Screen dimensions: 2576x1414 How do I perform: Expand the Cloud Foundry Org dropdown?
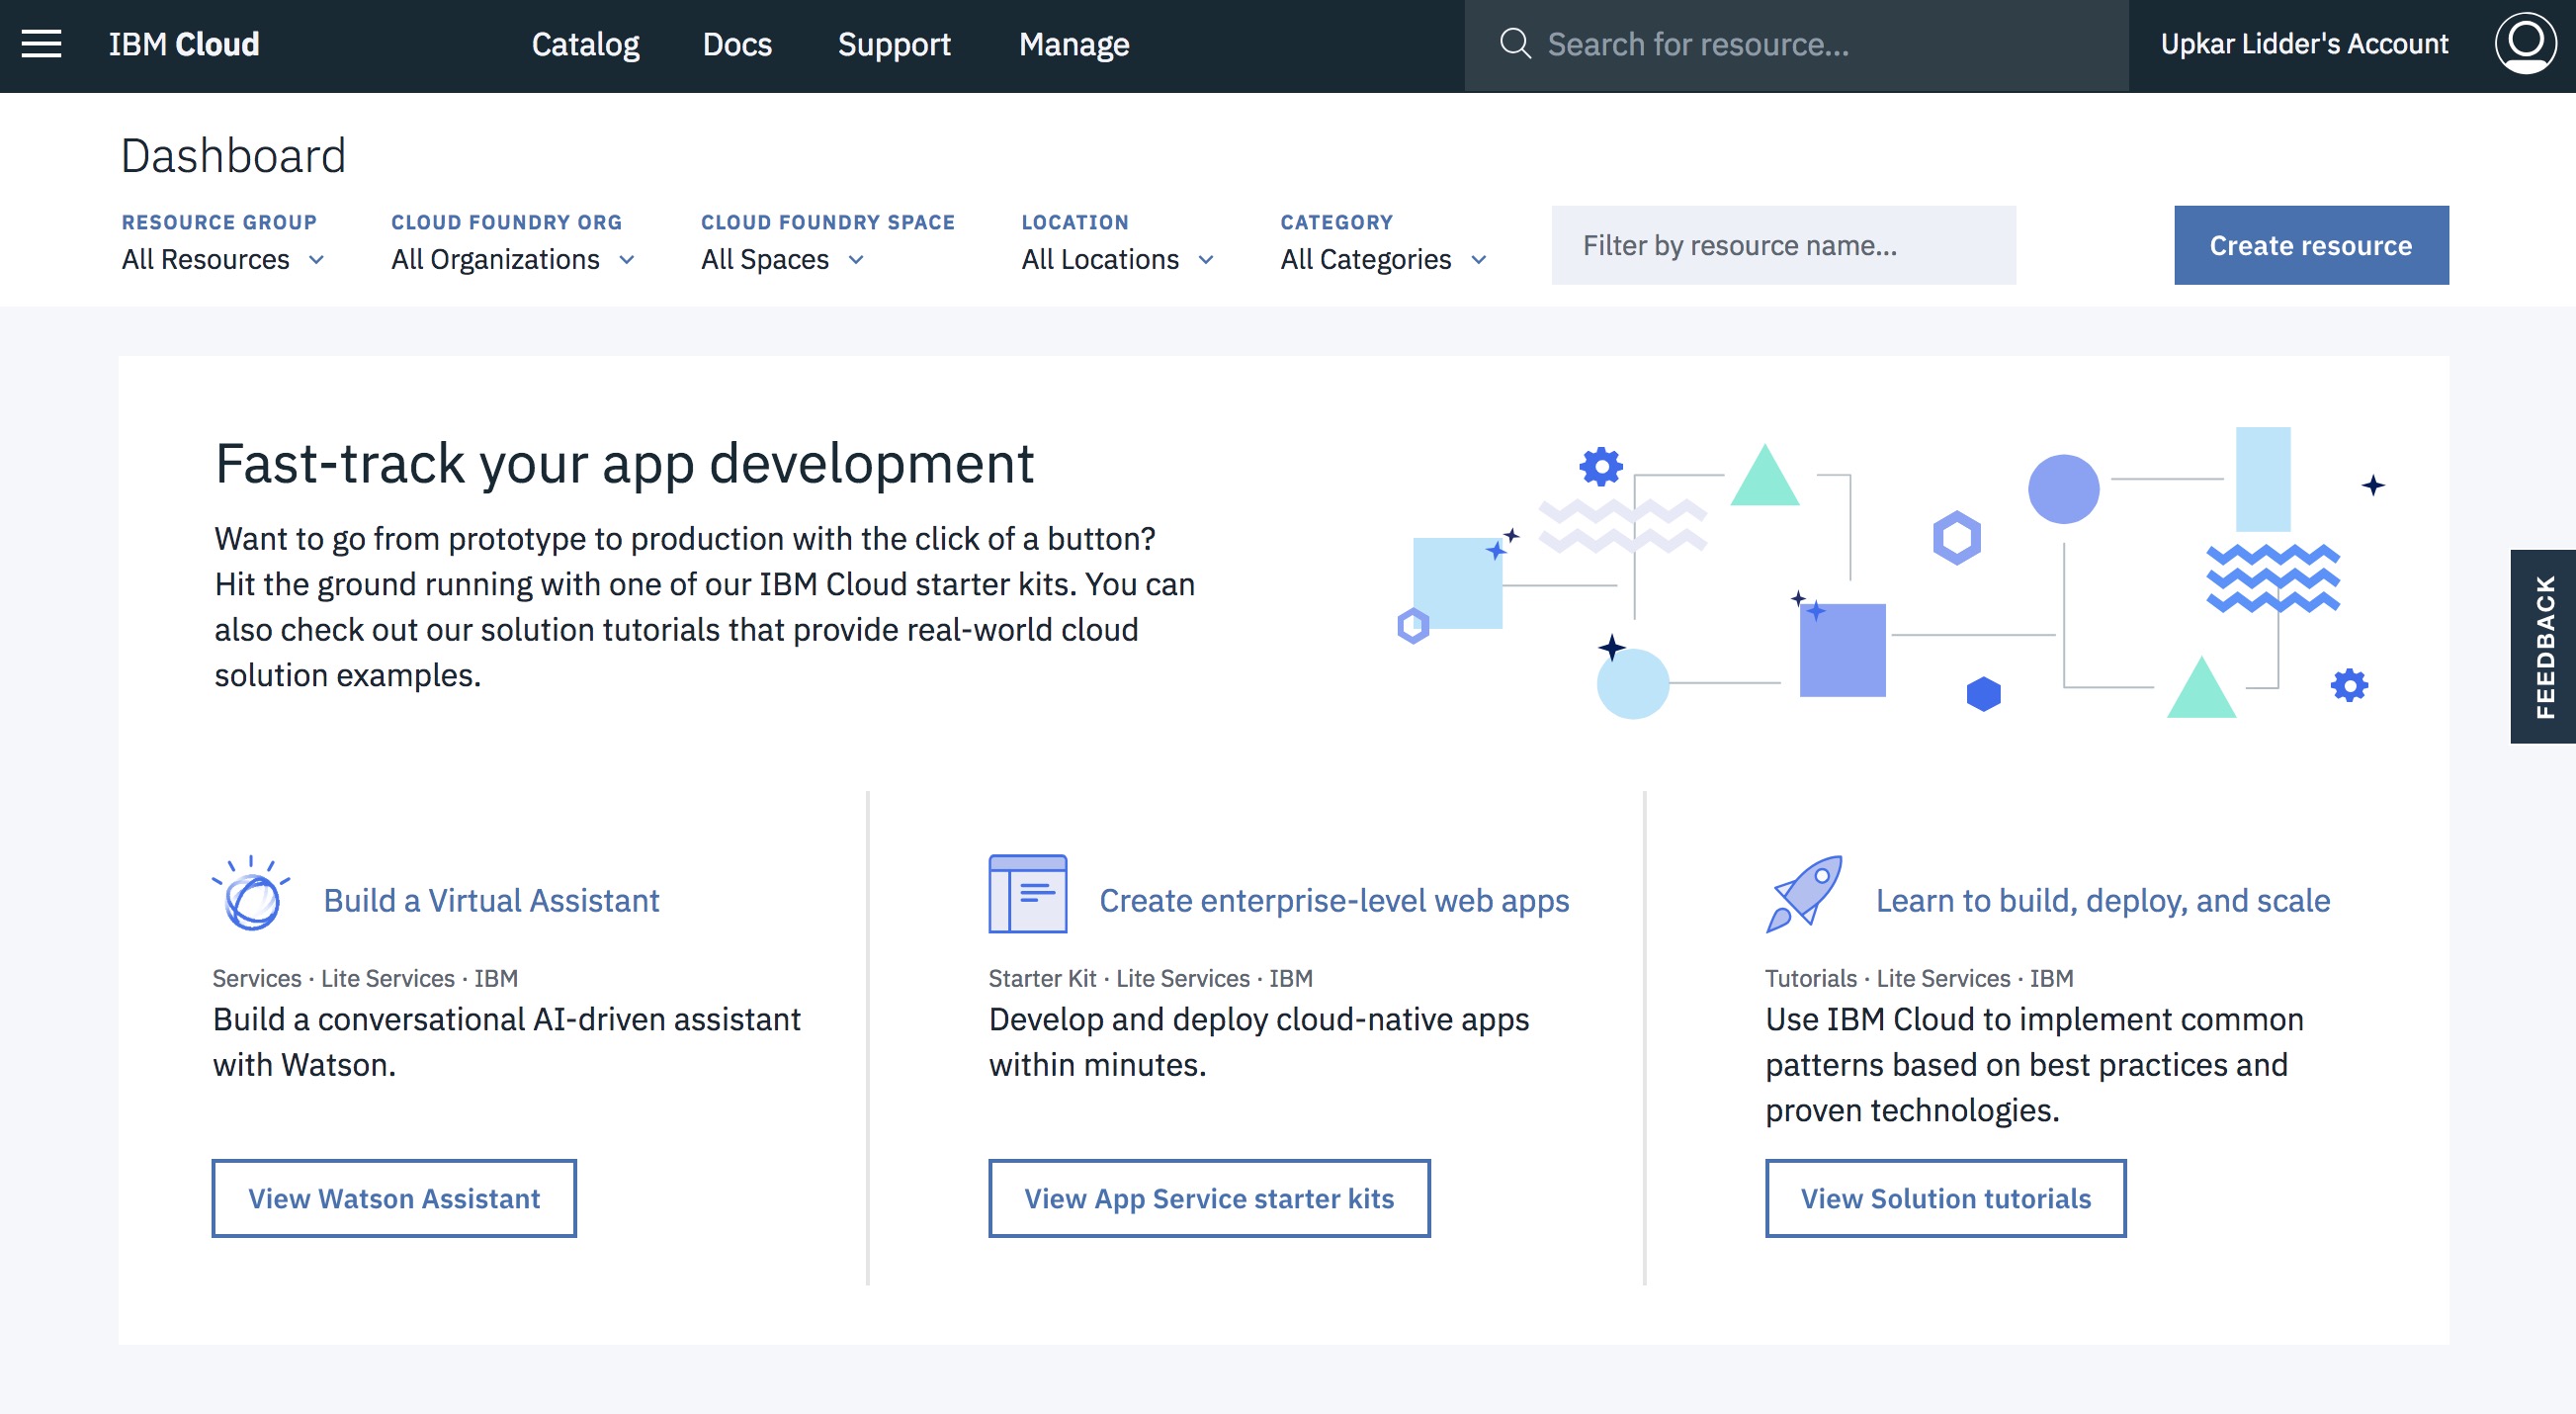pos(512,260)
